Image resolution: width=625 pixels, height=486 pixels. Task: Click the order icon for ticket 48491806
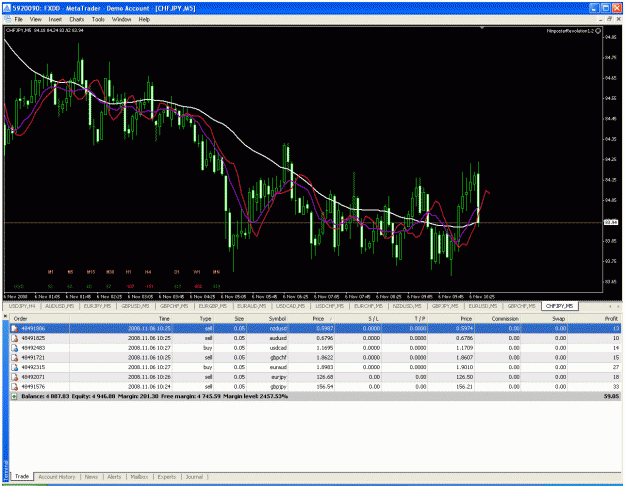click(x=14, y=329)
